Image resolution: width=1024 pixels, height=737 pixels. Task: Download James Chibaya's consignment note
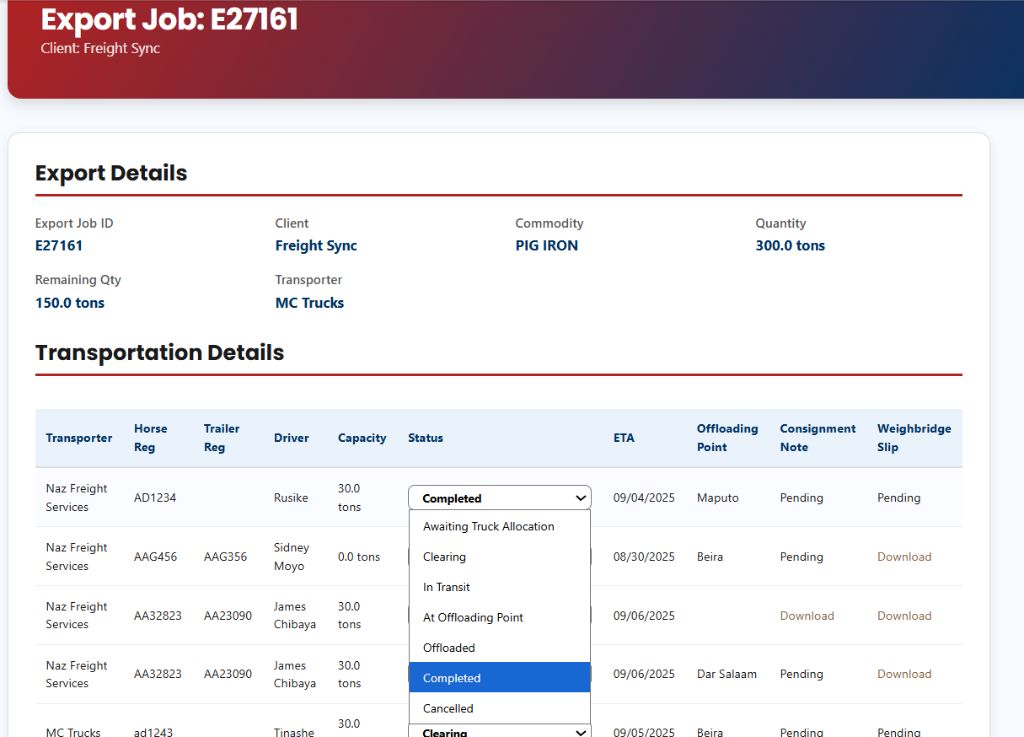point(806,615)
